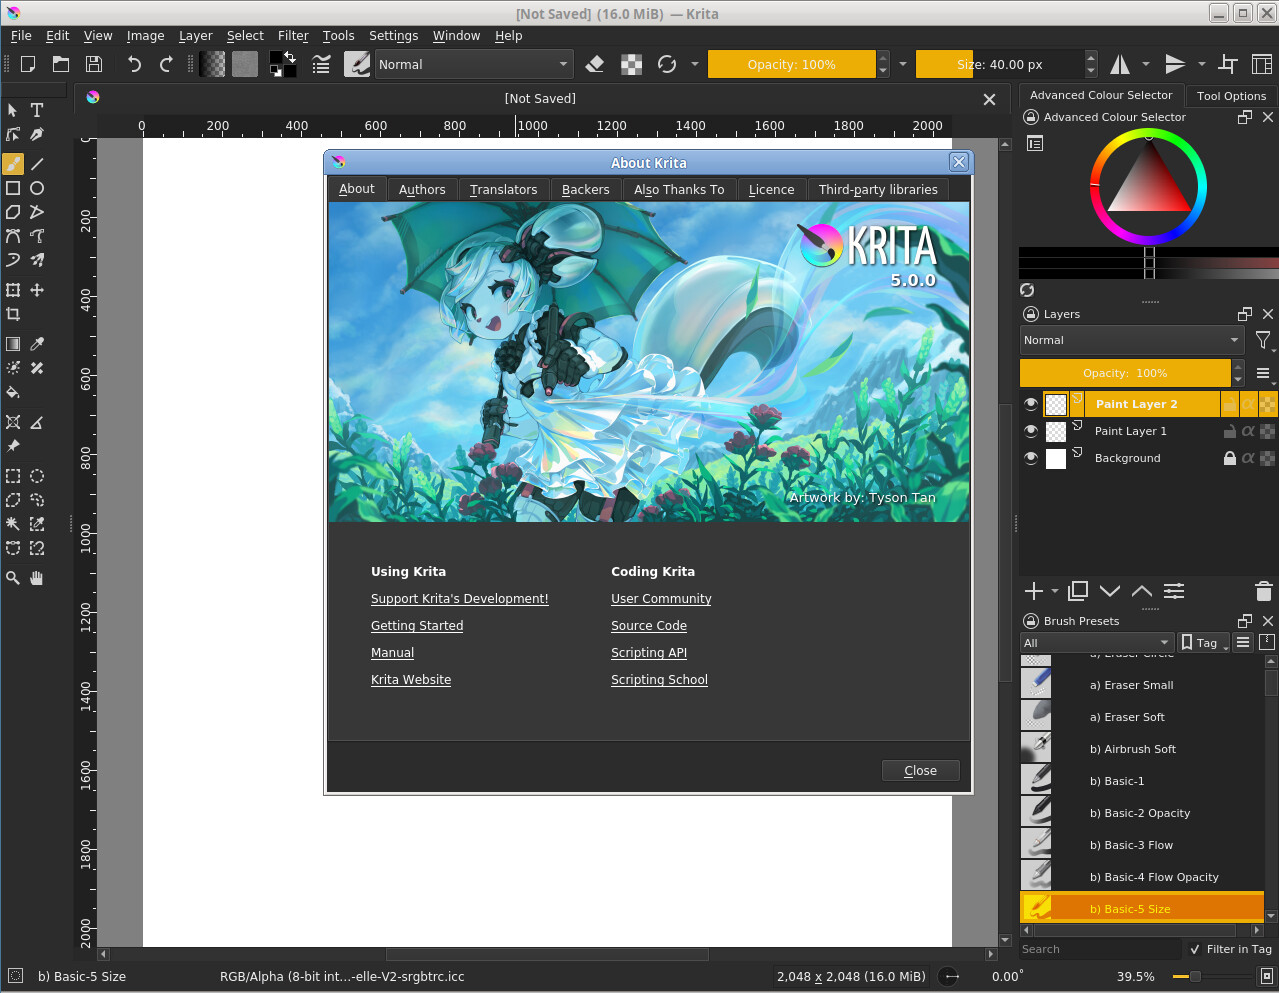Image resolution: width=1279 pixels, height=993 pixels.
Task: Open Support Krita's Development link
Action: (x=459, y=598)
